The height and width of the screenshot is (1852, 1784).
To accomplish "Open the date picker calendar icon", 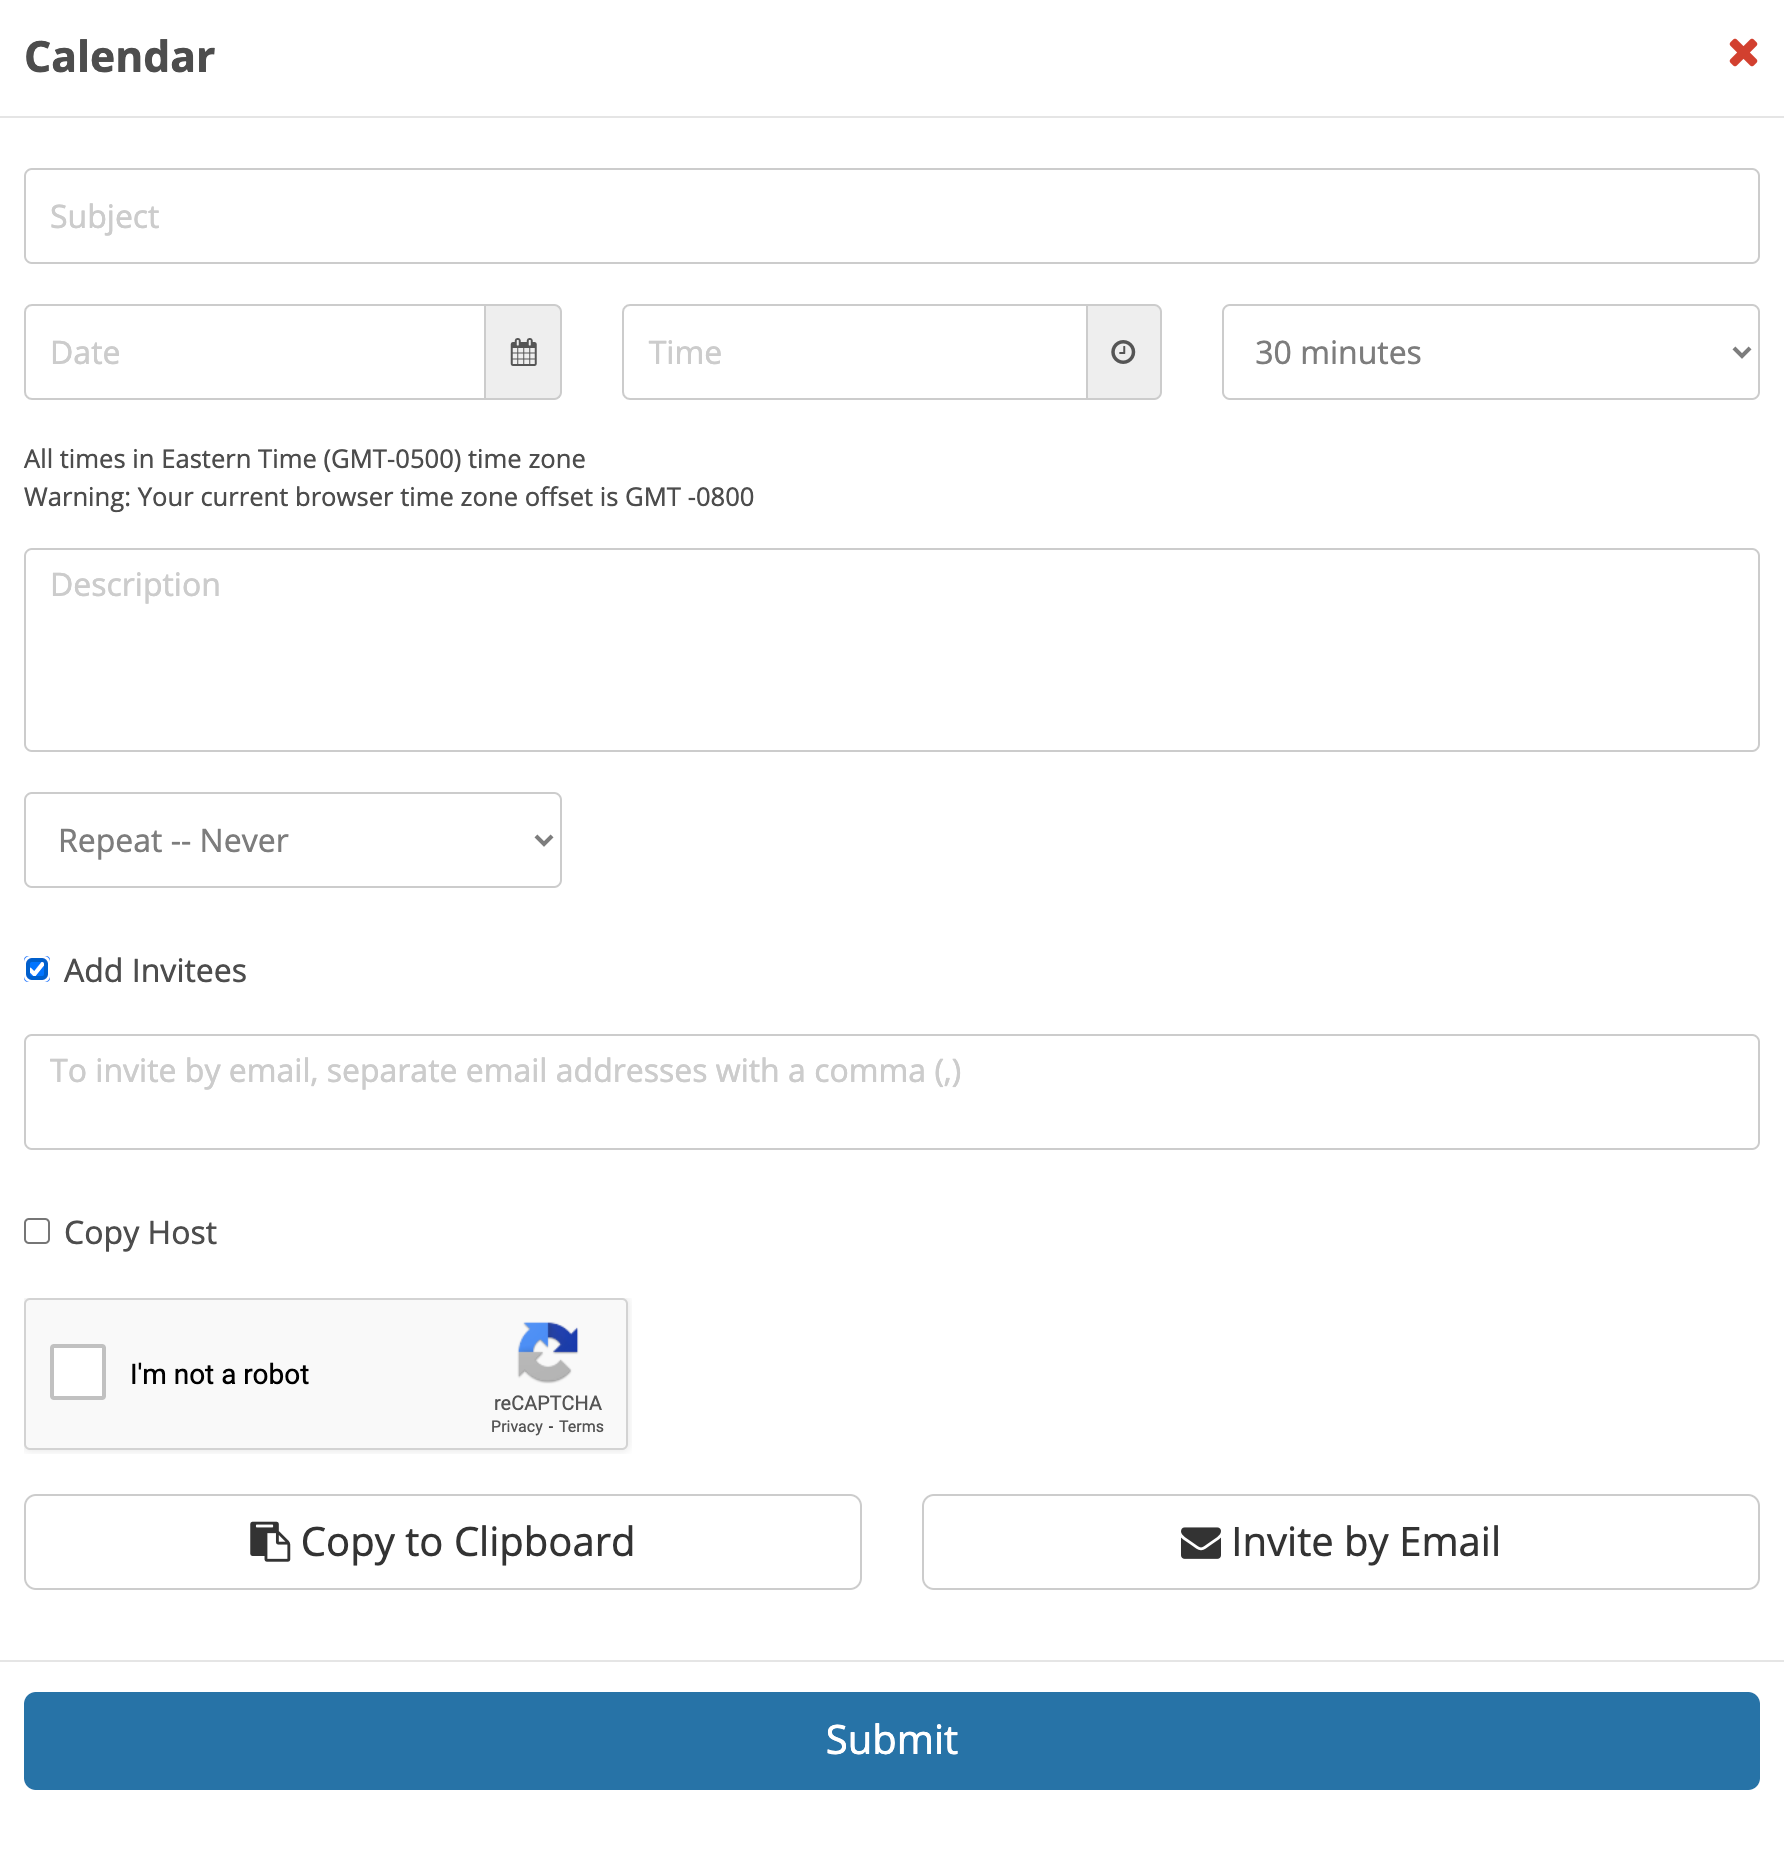I will pyautogui.click(x=523, y=352).
